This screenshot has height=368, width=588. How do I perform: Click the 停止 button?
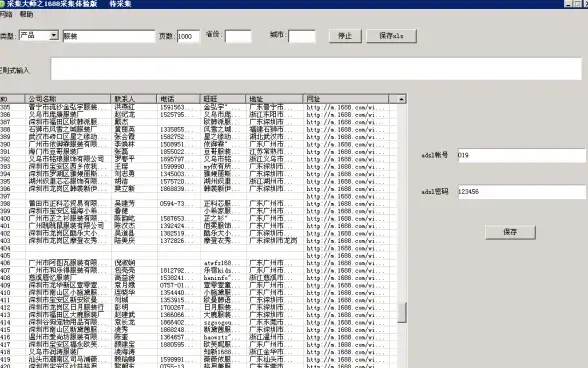(x=345, y=36)
